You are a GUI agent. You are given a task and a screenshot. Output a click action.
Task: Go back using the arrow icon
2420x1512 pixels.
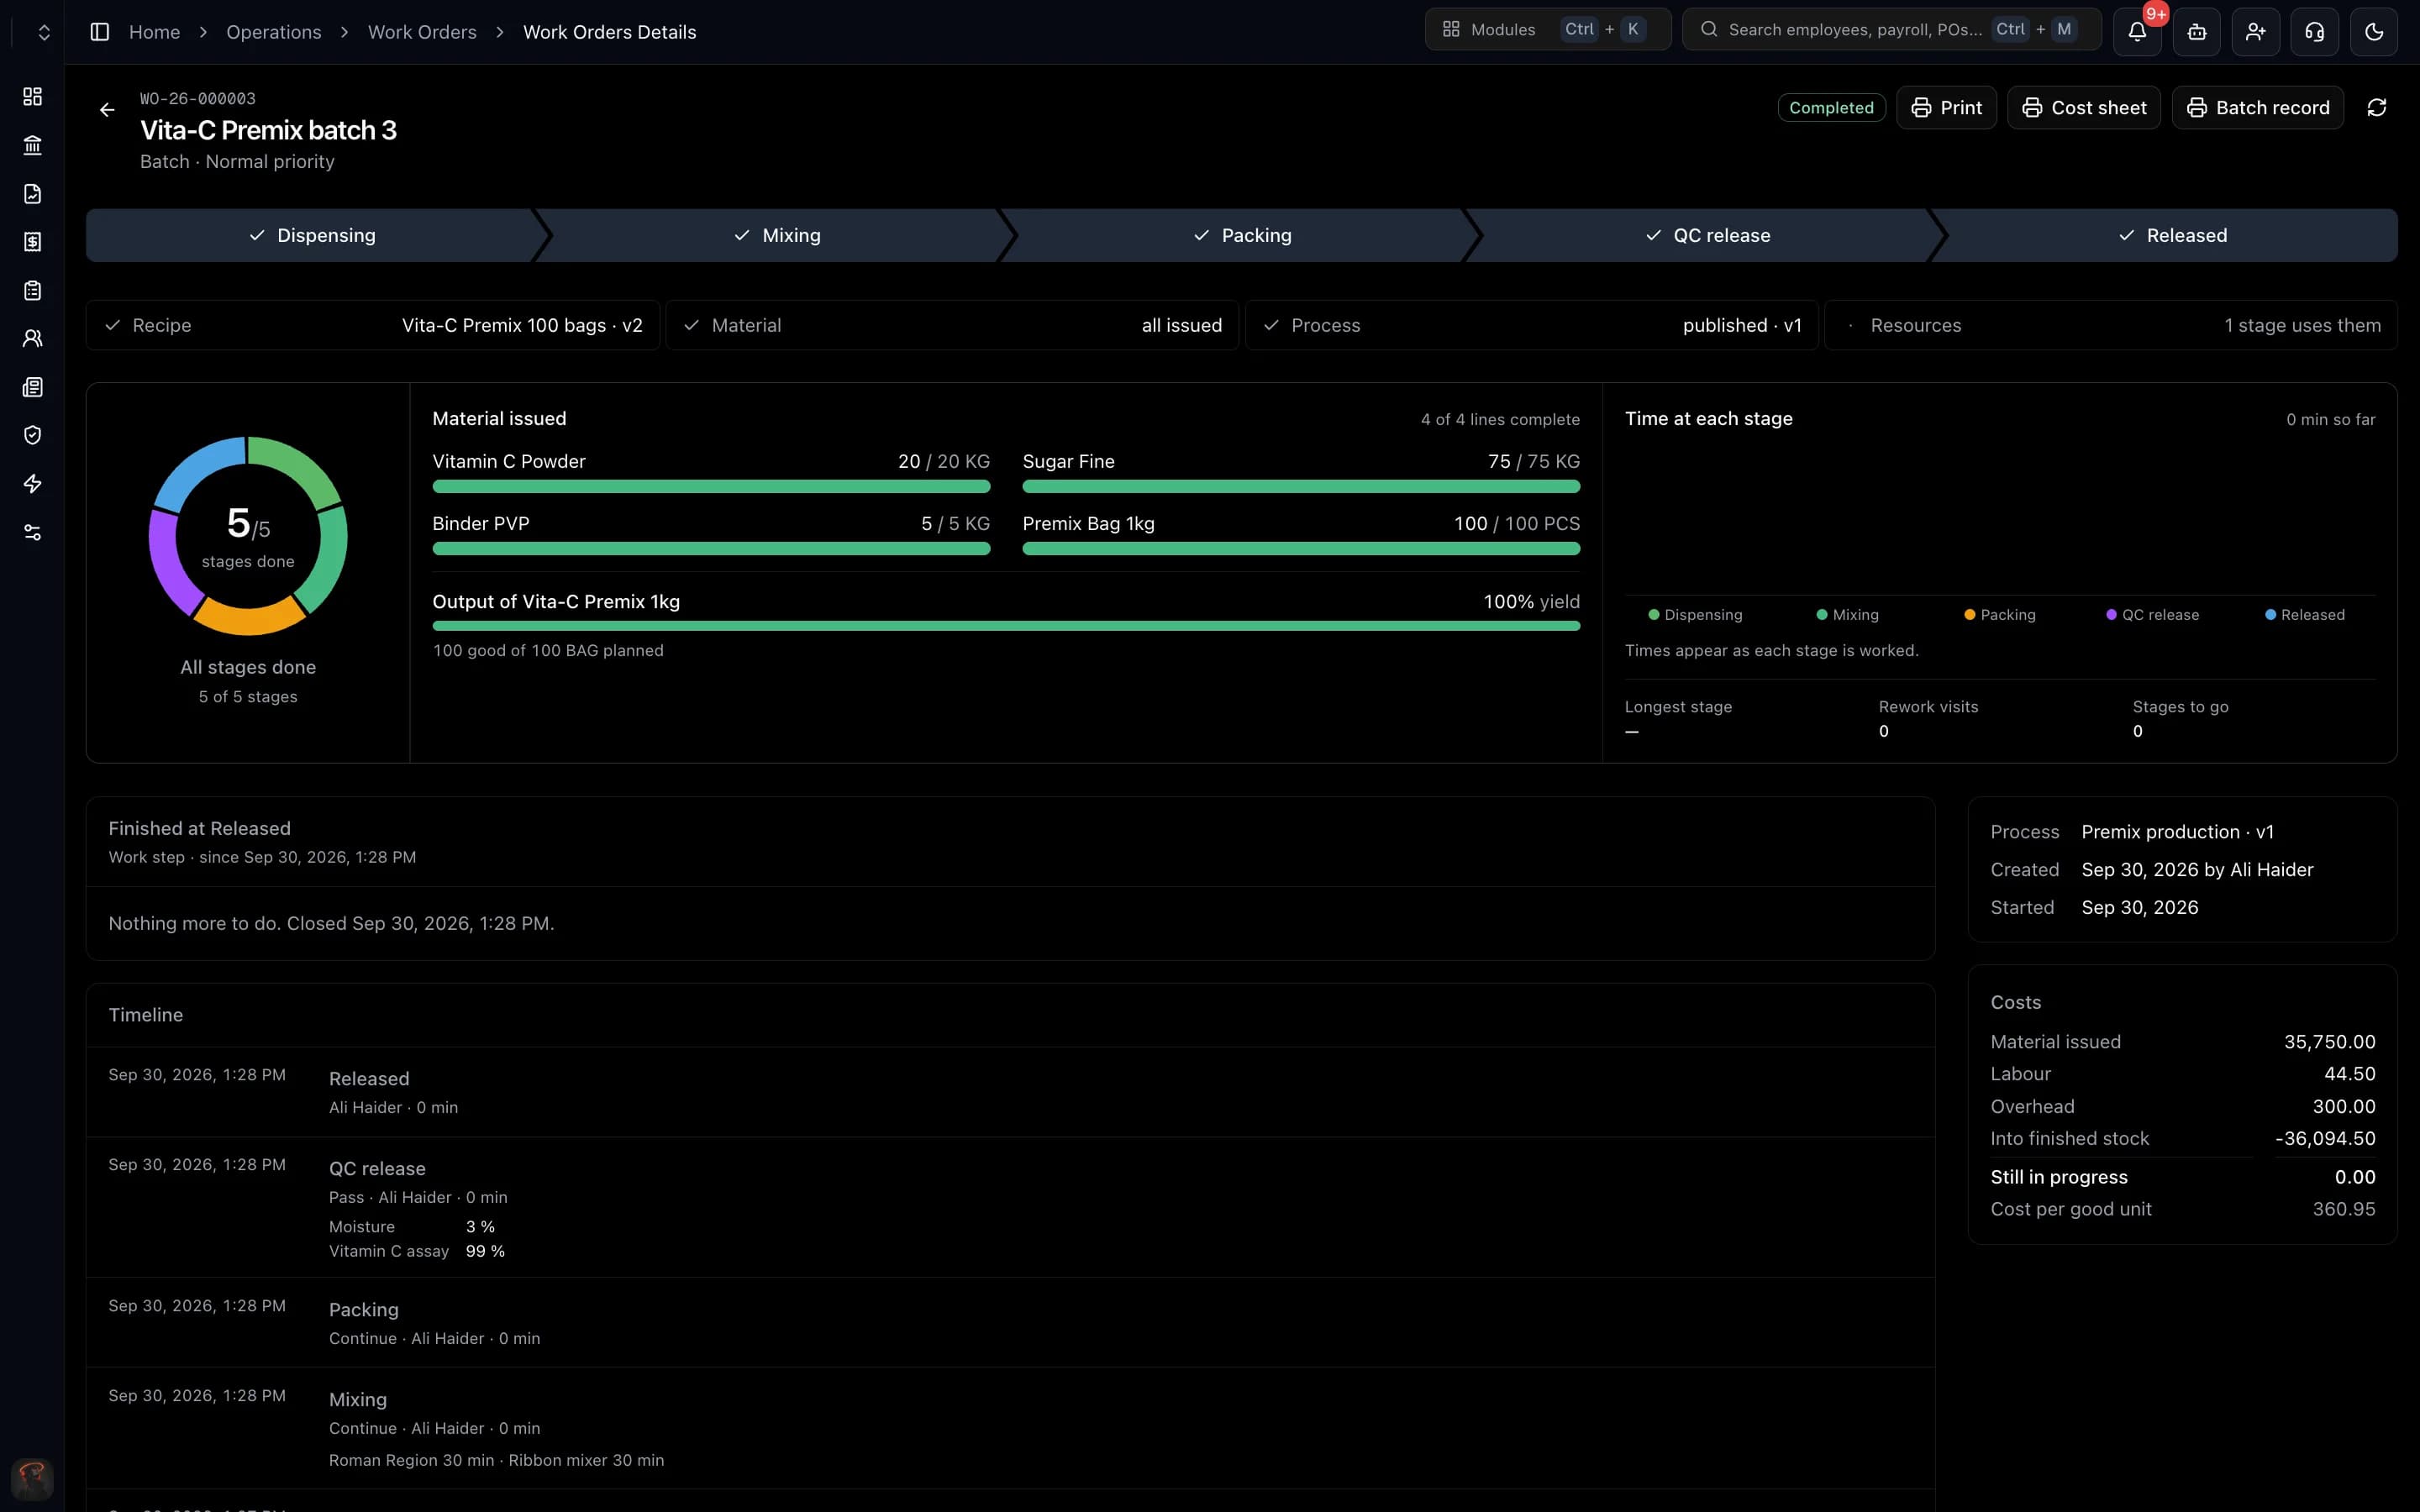107,110
